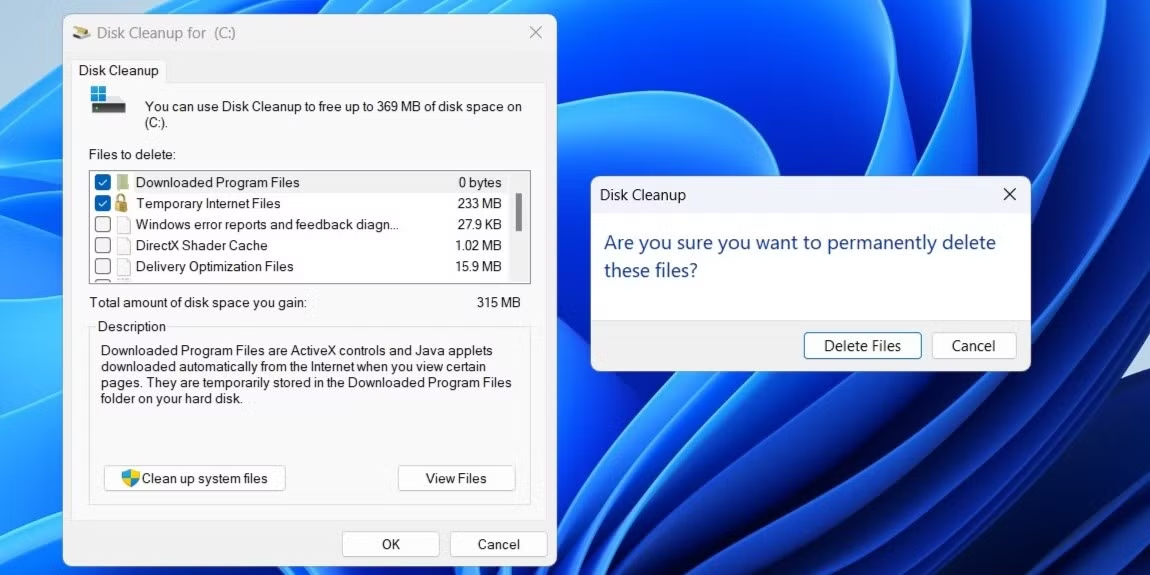
Task: Click the 315 MB total space value
Action: point(499,302)
